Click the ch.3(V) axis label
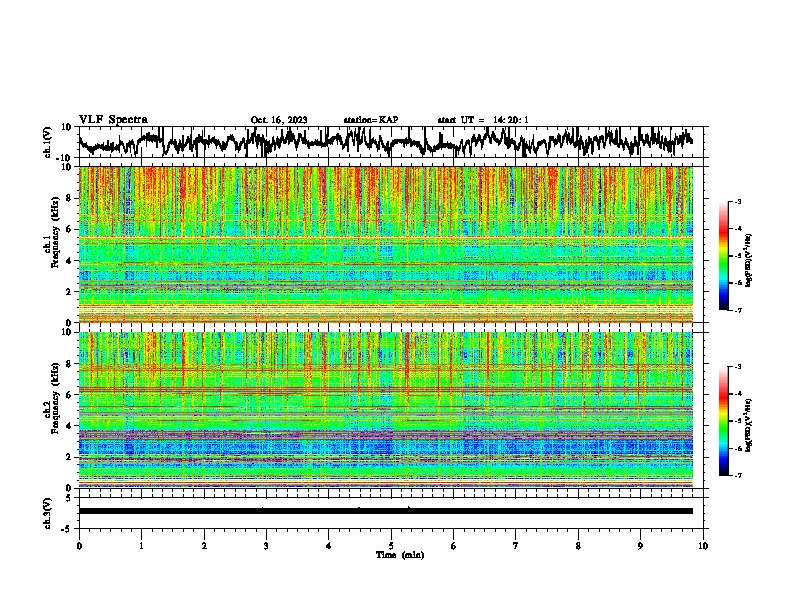Viewport: 792px width, 612px height. click(48, 513)
